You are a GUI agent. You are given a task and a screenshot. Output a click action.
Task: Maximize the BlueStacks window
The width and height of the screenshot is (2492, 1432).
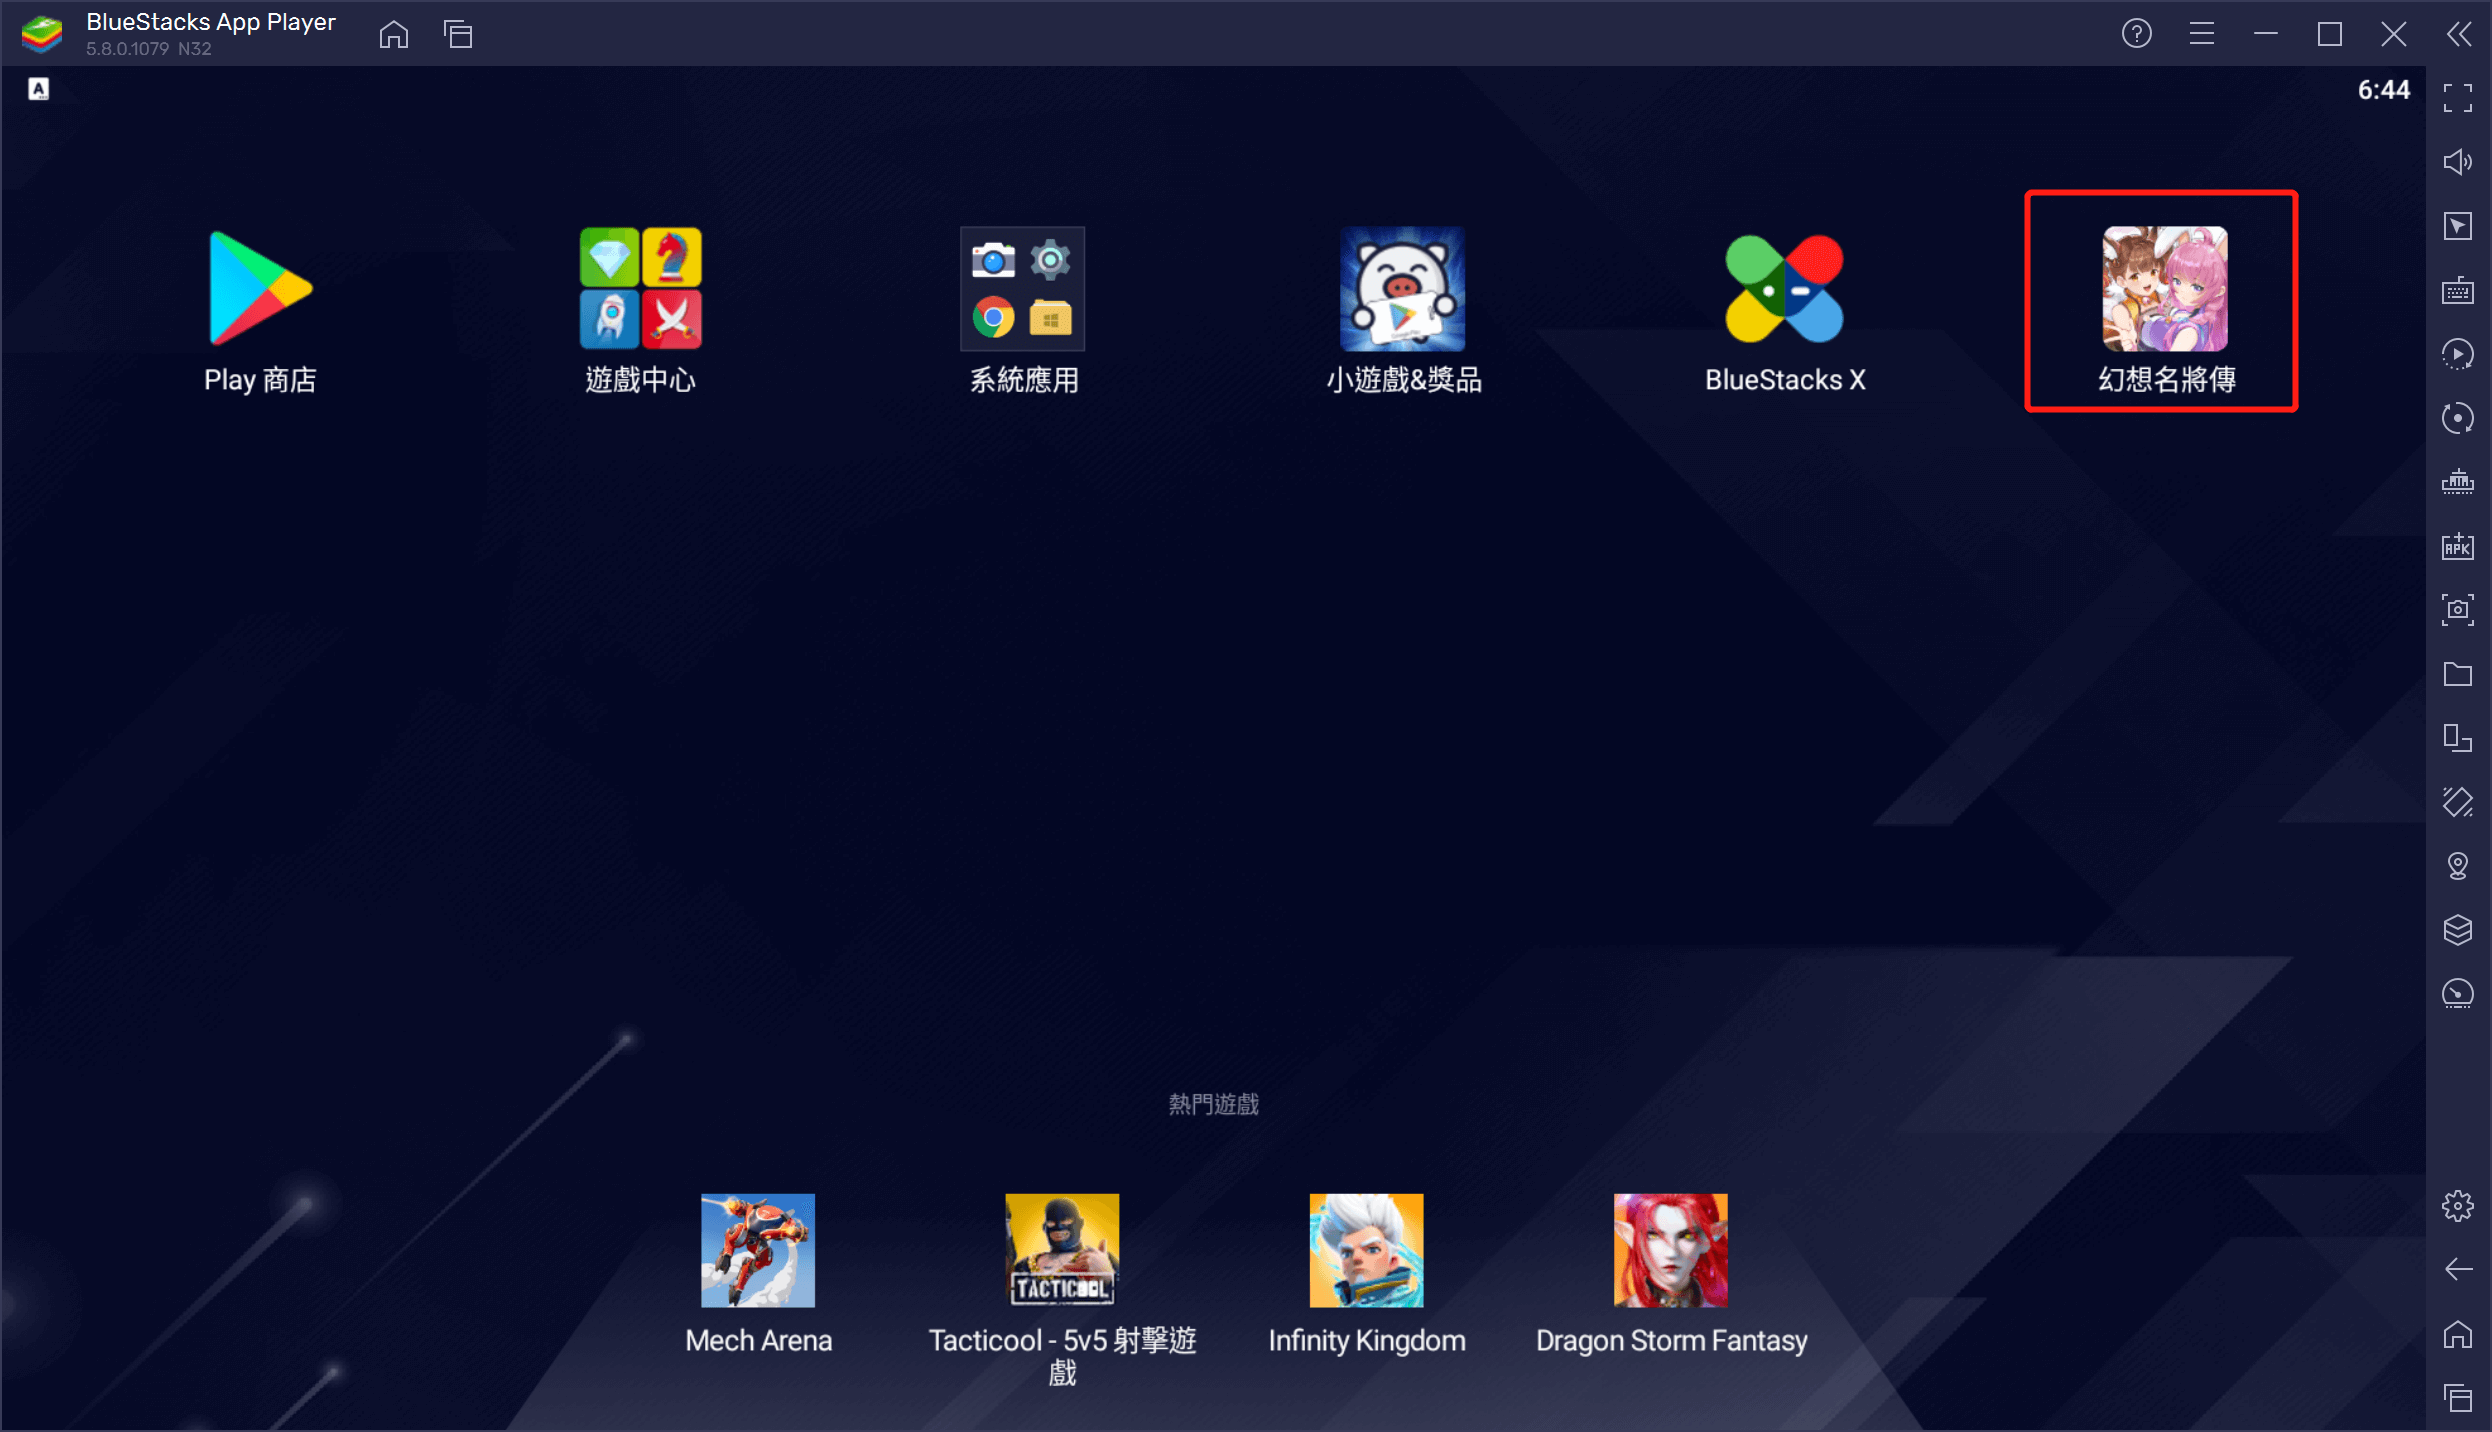pyautogui.click(x=2330, y=34)
